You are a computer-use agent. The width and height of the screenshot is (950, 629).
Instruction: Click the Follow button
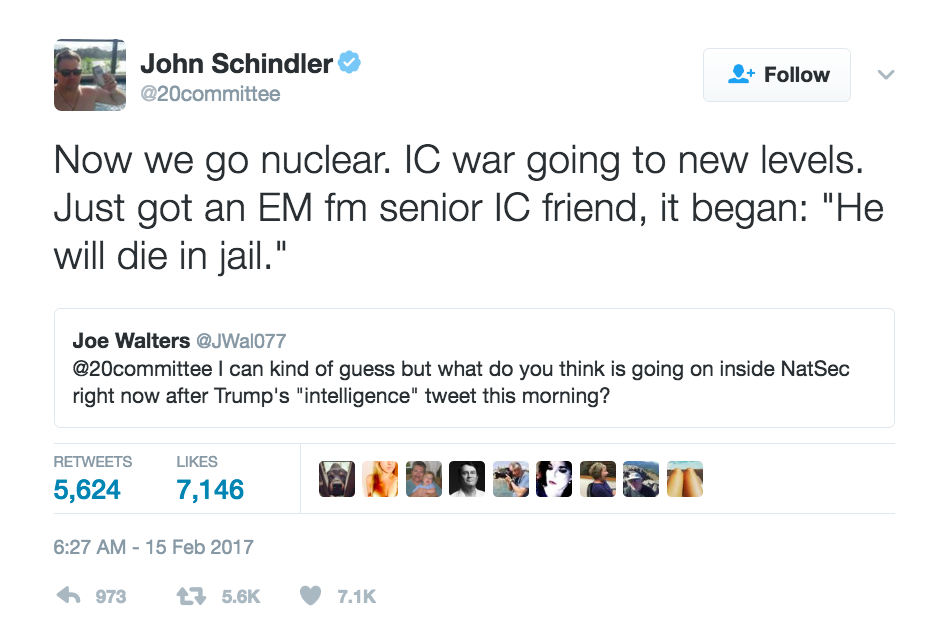(x=777, y=75)
